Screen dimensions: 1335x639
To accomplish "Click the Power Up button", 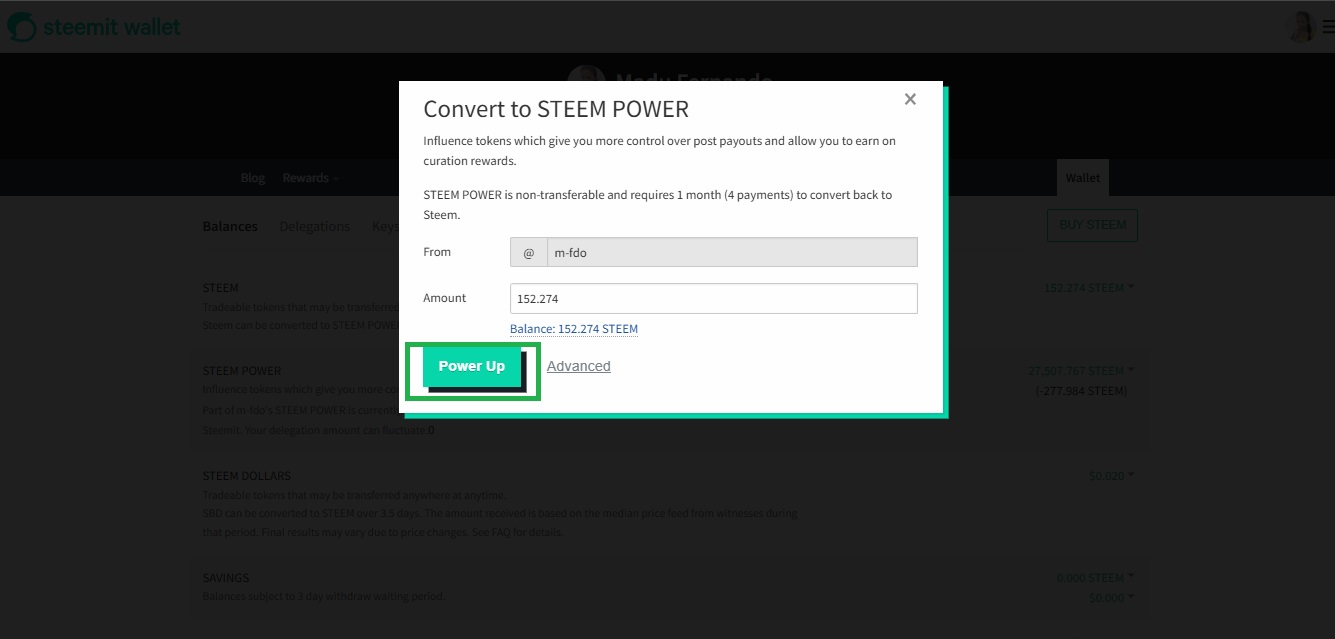I will click(472, 367).
